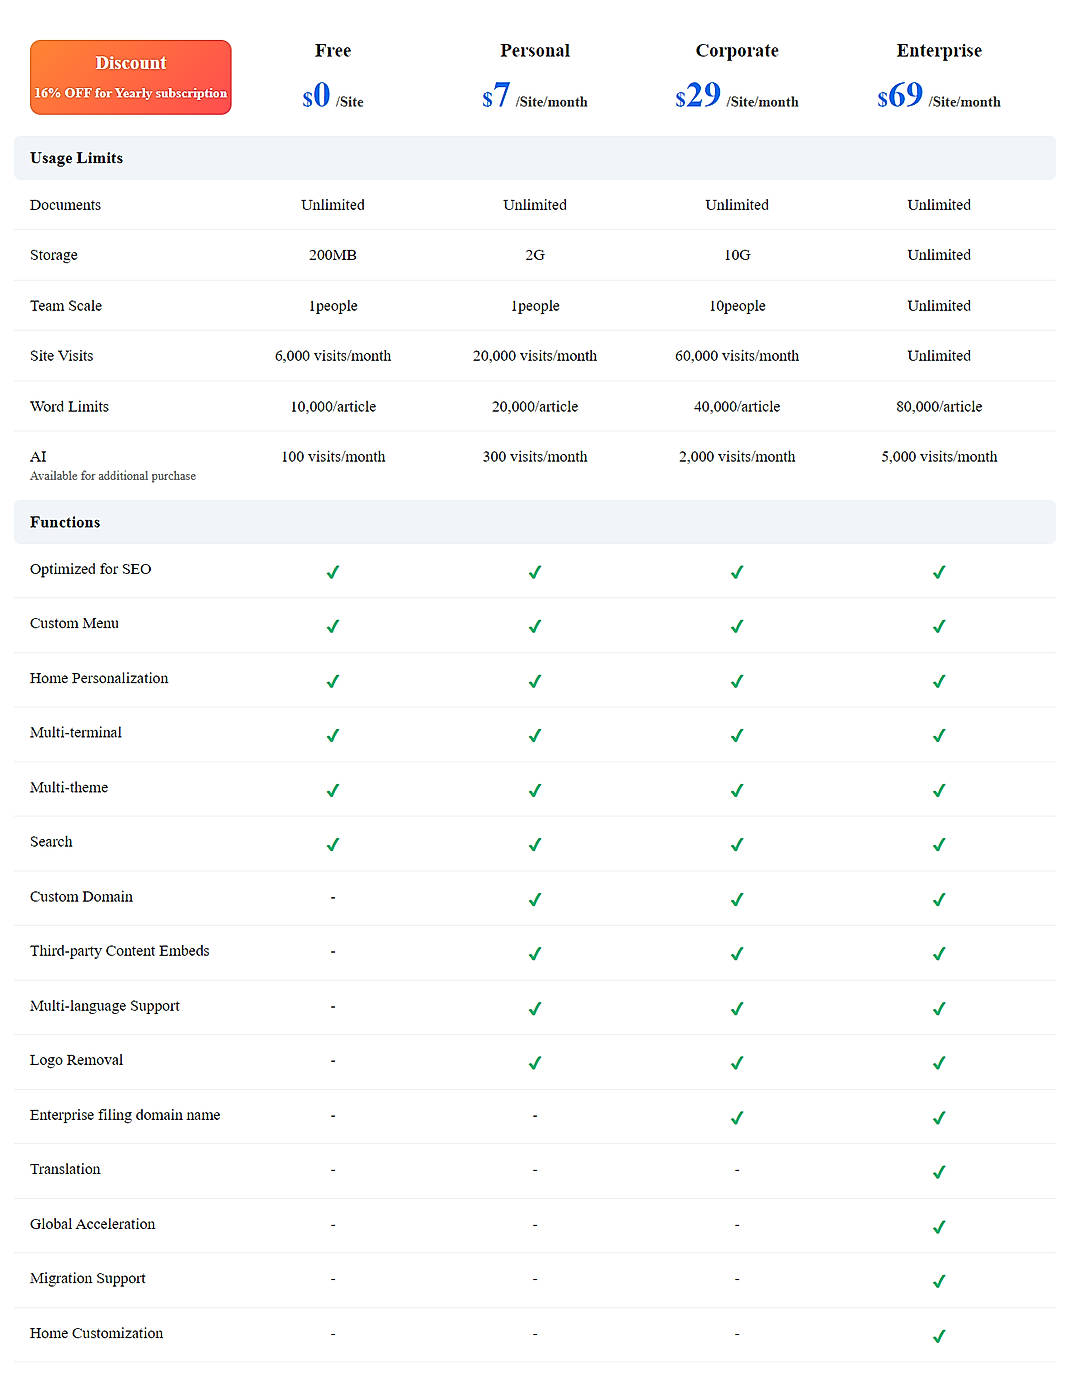Select the Multi-language Support checkmark under Personal
This screenshot has width=1070, height=1378.
pos(535,1008)
